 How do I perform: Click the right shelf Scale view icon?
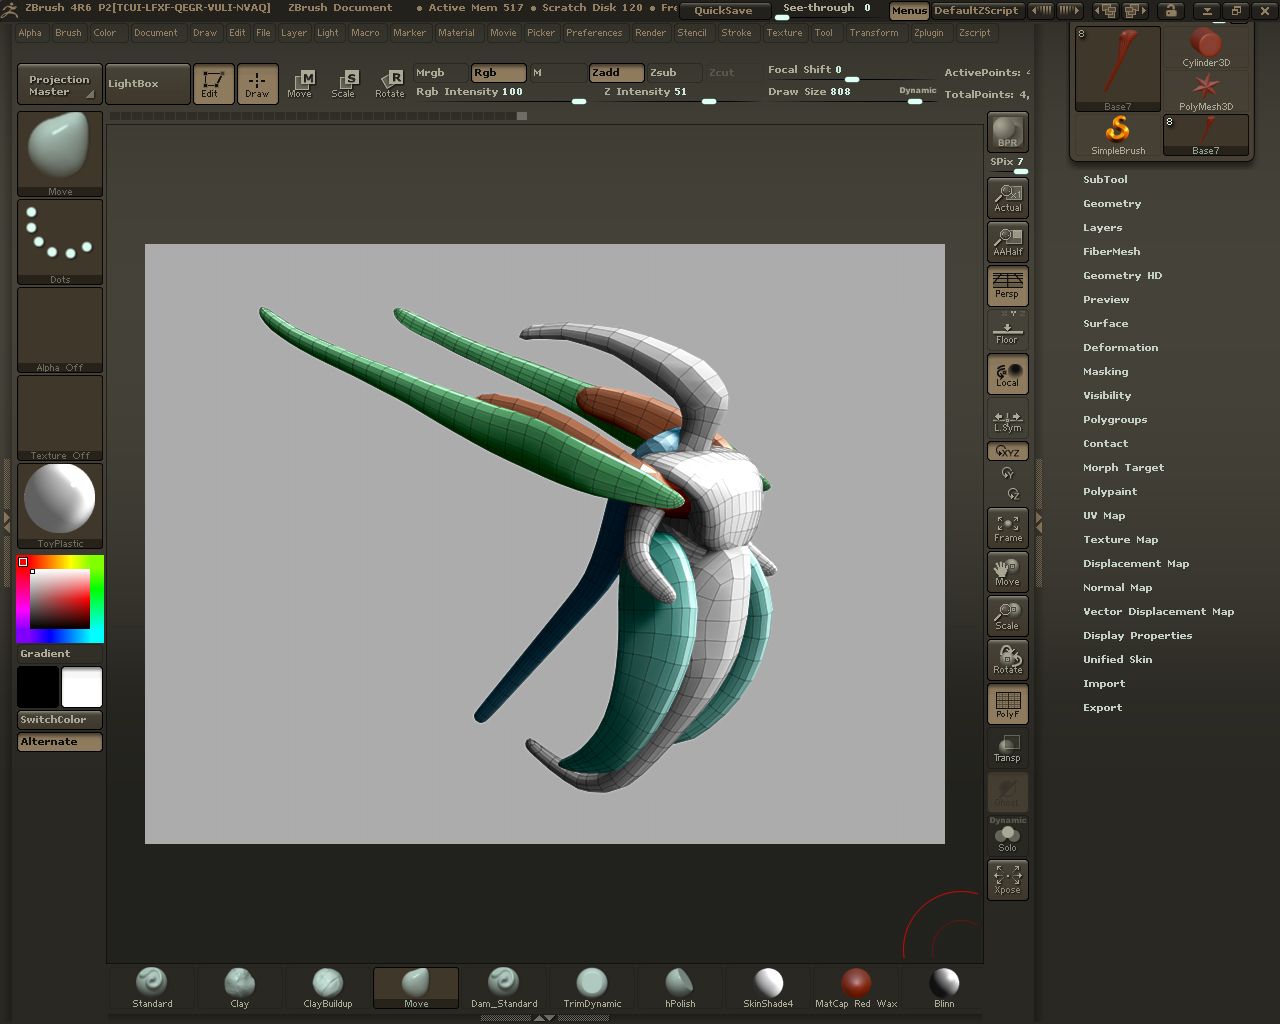1007,615
